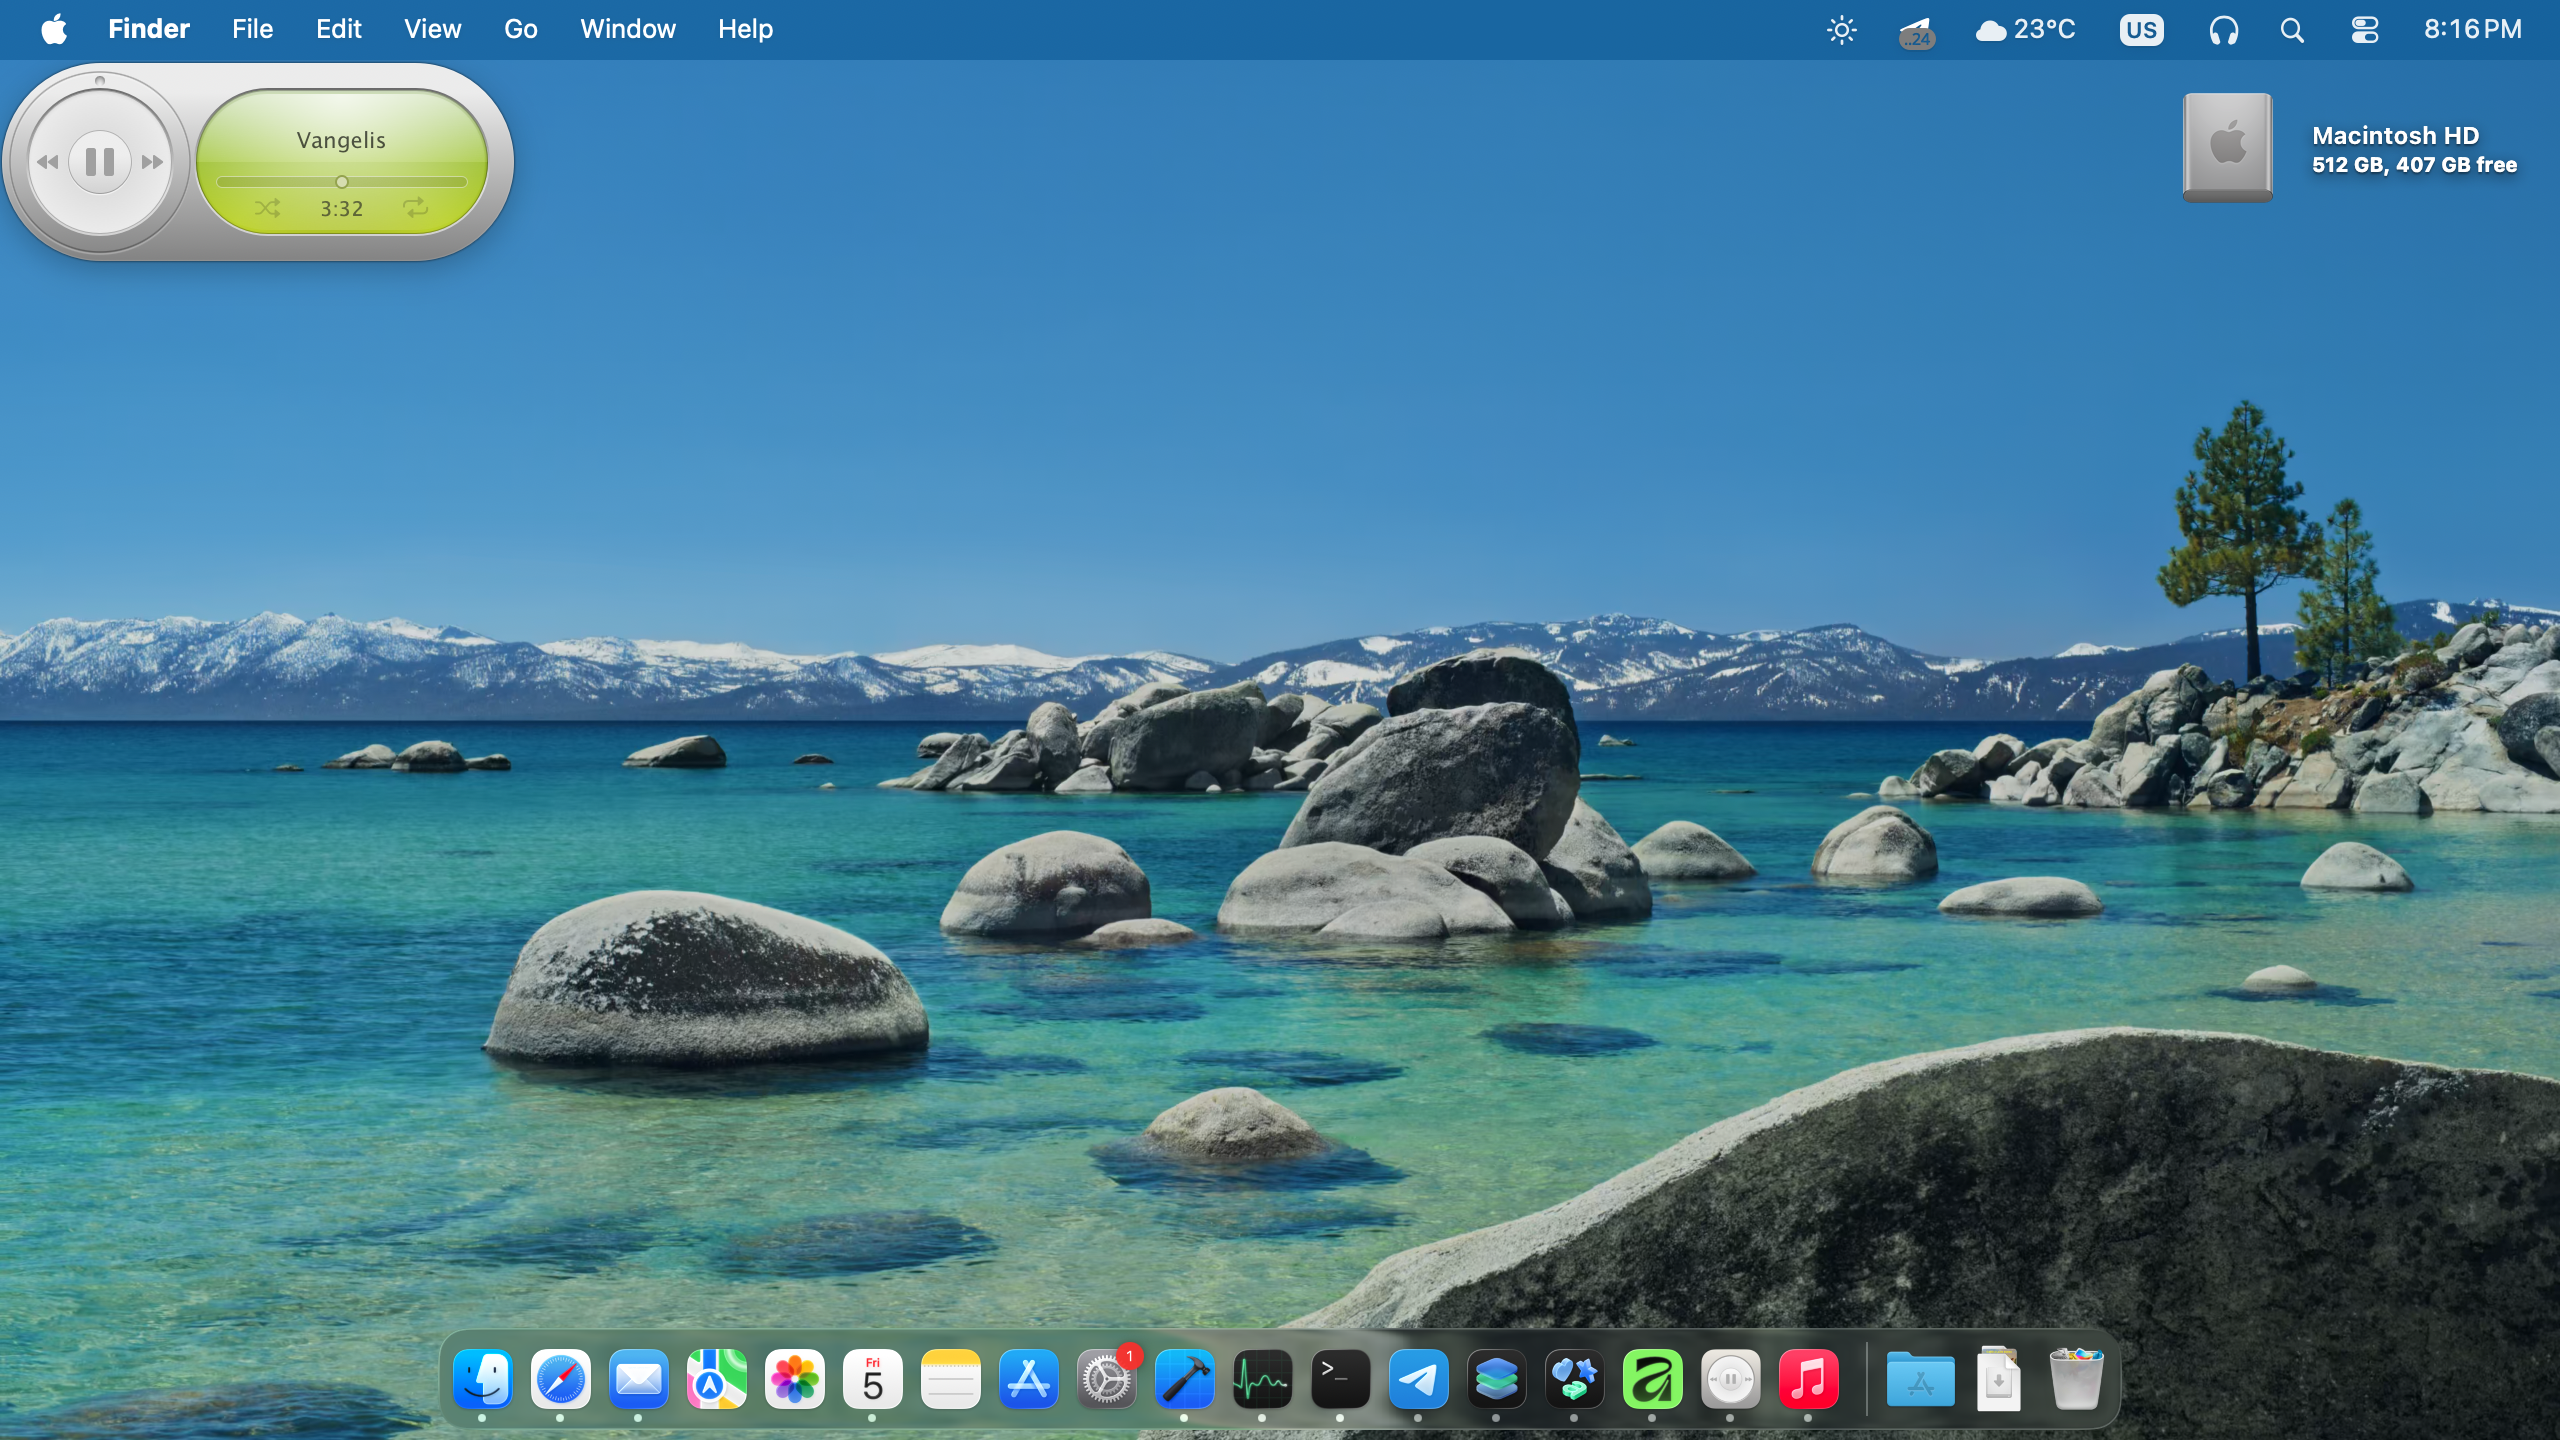Click the small dot atop music widget
The image size is (2560, 1440).
[x=100, y=80]
